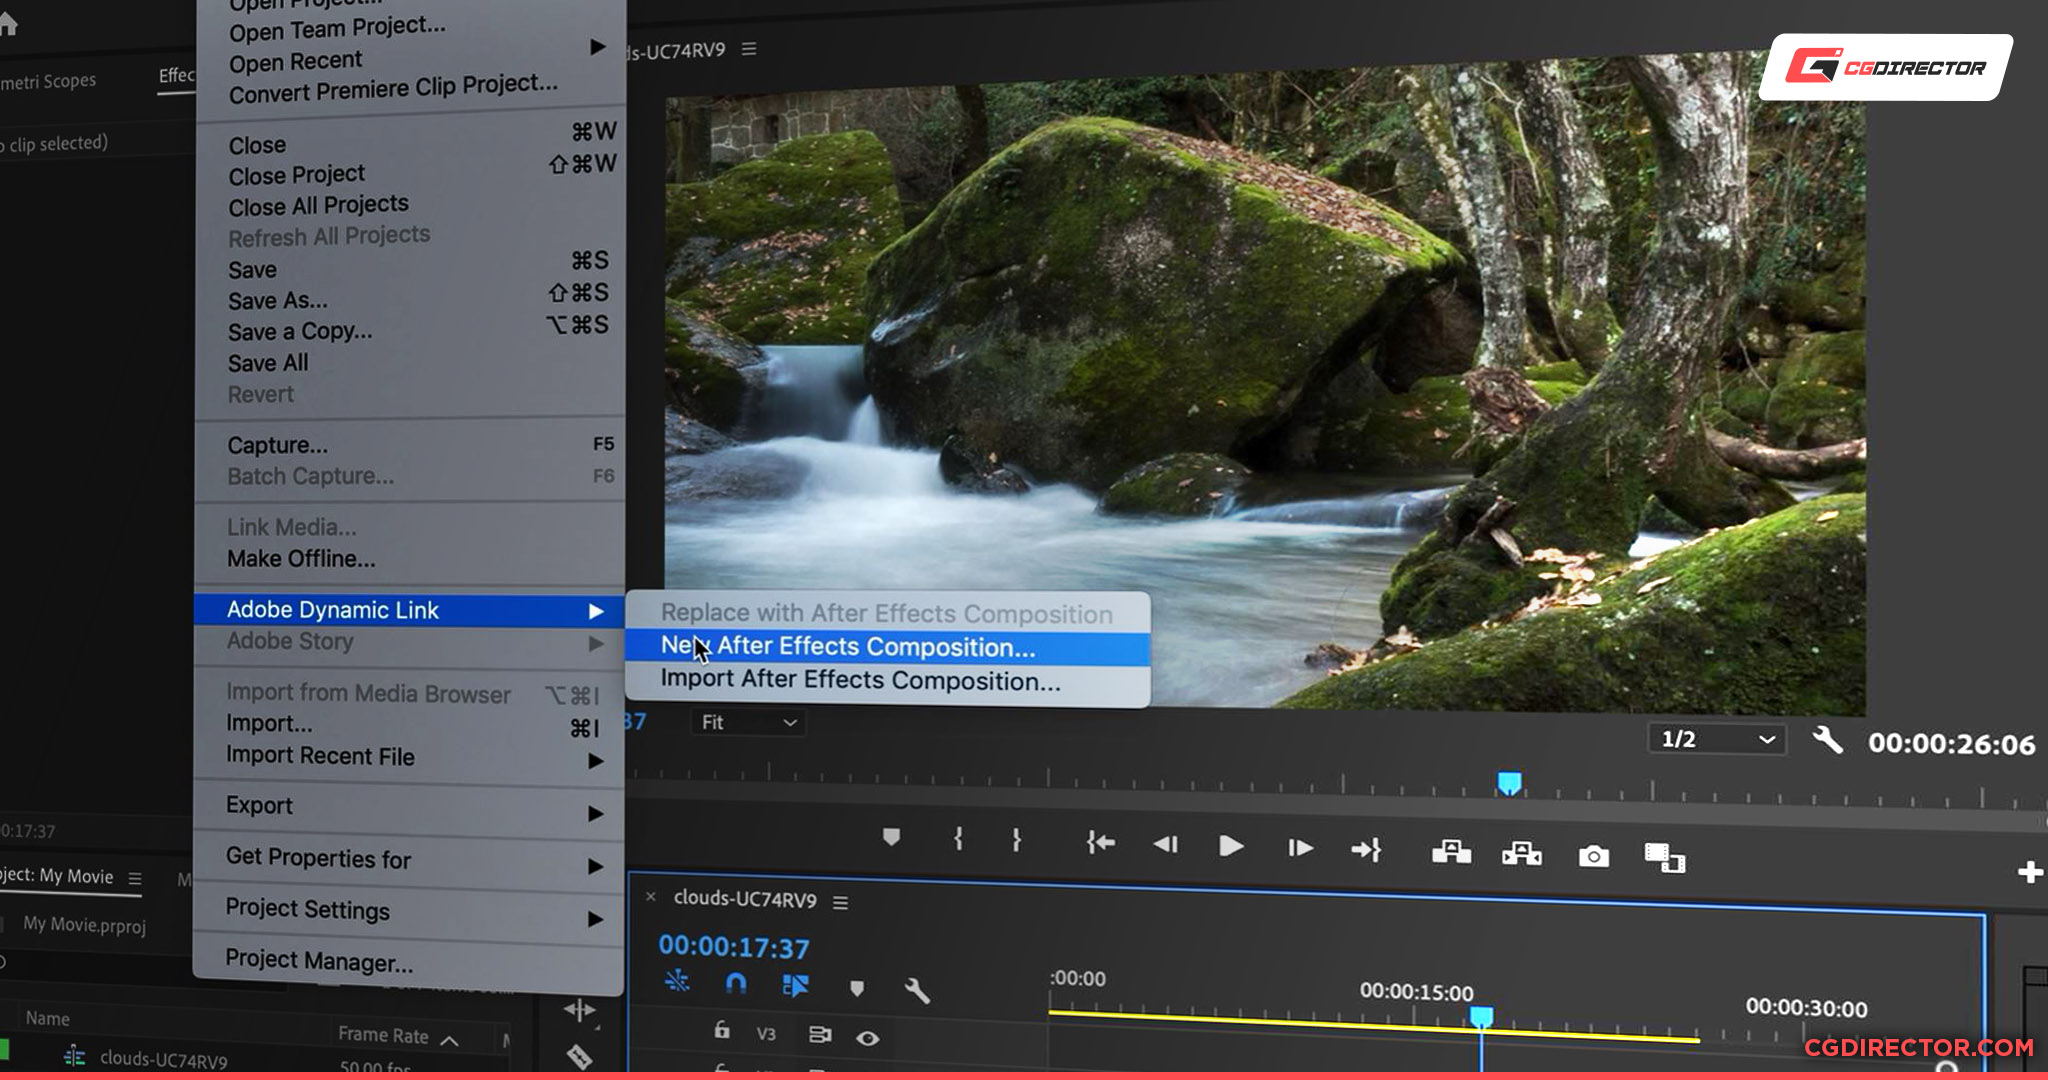This screenshot has width=2048, height=1080.
Task: Open the button editor plus icon
Action: point(2030,872)
